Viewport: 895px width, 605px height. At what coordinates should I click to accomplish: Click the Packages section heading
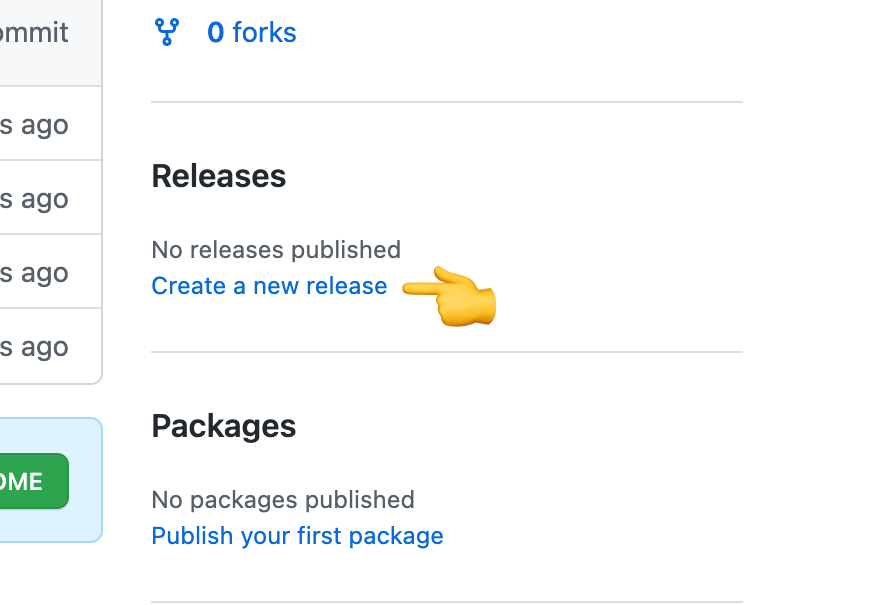click(x=223, y=426)
